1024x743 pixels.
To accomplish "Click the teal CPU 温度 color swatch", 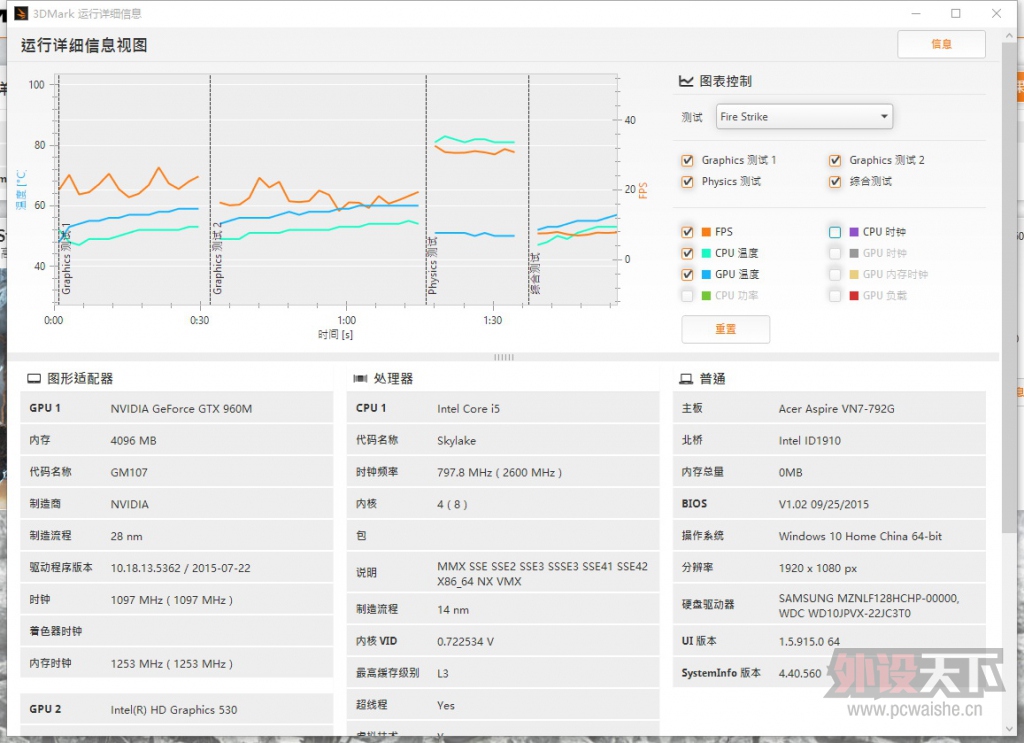I will pyautogui.click(x=706, y=253).
